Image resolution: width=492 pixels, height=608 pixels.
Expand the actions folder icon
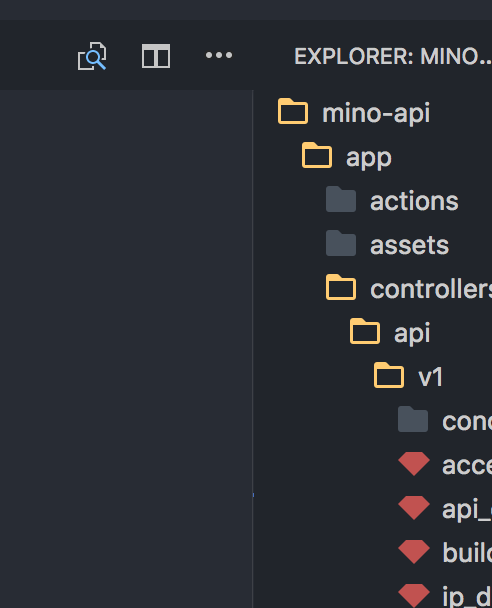coord(341,199)
